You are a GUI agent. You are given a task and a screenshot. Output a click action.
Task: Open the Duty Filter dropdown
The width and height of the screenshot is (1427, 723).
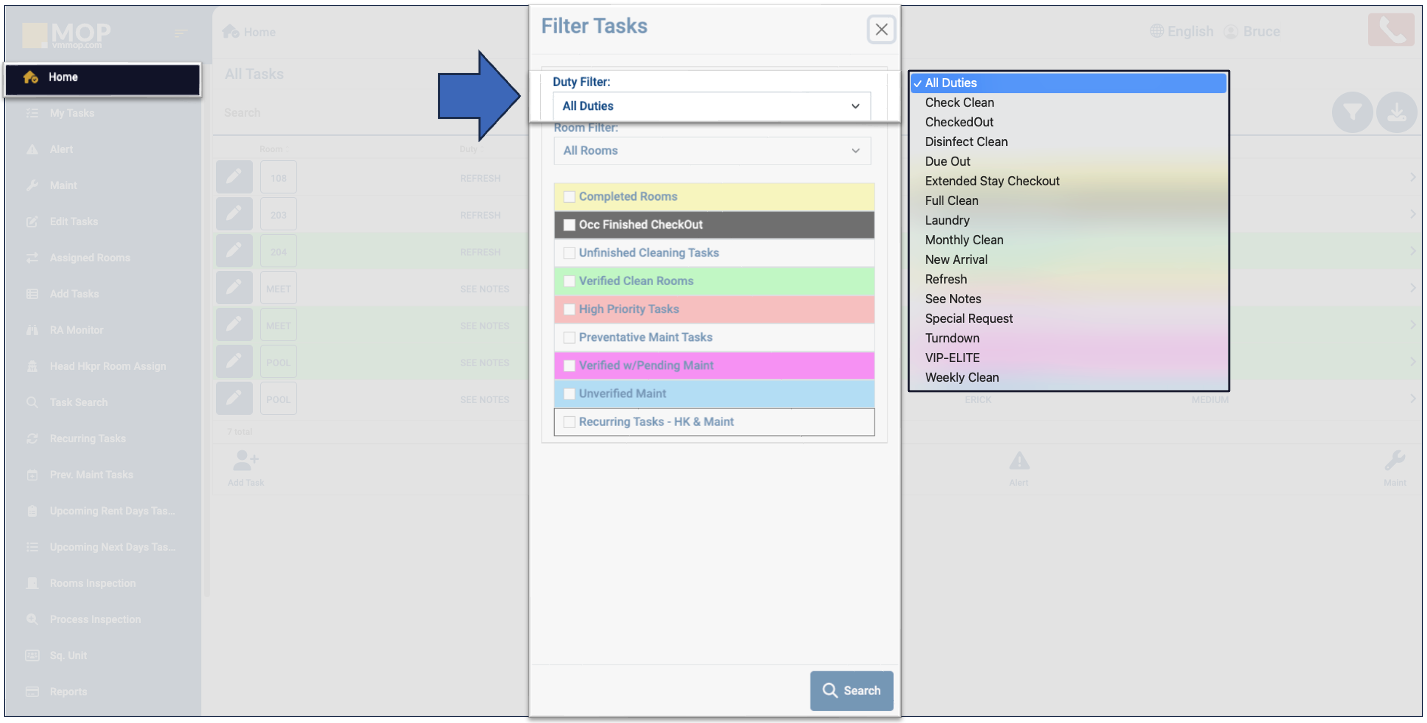[x=711, y=106]
